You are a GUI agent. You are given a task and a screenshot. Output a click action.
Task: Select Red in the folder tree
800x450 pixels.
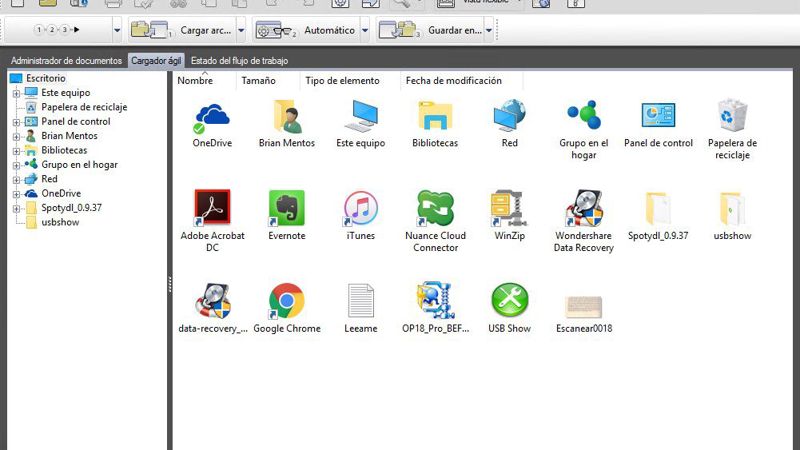tap(49, 179)
